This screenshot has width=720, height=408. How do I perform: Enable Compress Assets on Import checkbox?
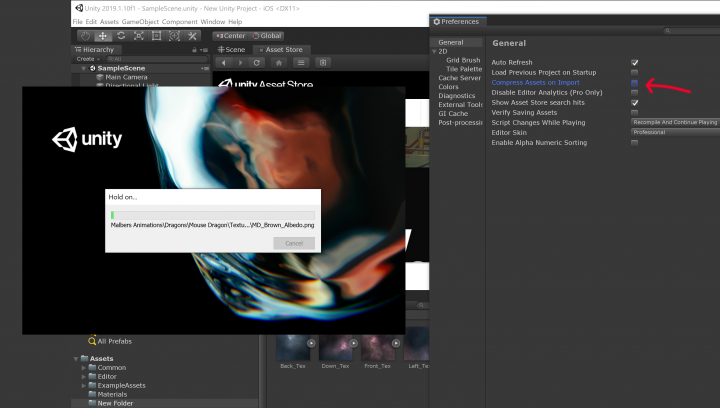[x=634, y=82]
